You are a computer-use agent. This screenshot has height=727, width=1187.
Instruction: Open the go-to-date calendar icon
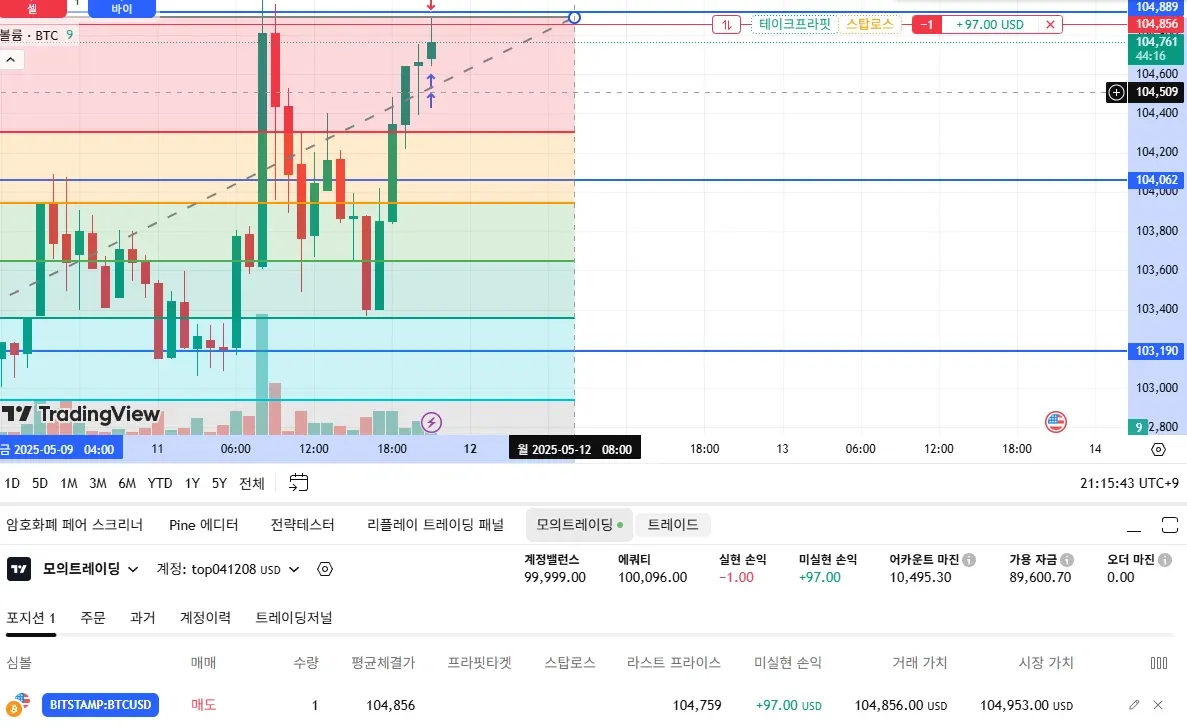tap(299, 482)
